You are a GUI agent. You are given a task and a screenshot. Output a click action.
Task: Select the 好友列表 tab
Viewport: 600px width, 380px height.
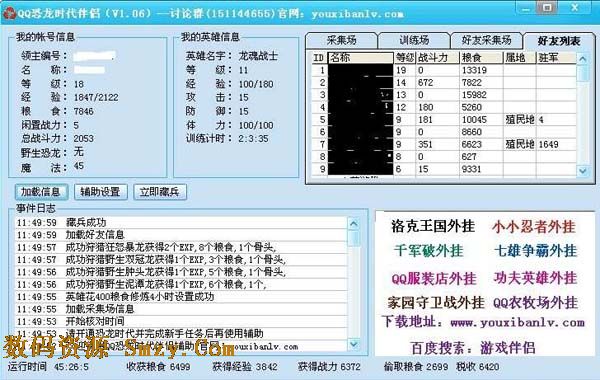tap(559, 41)
